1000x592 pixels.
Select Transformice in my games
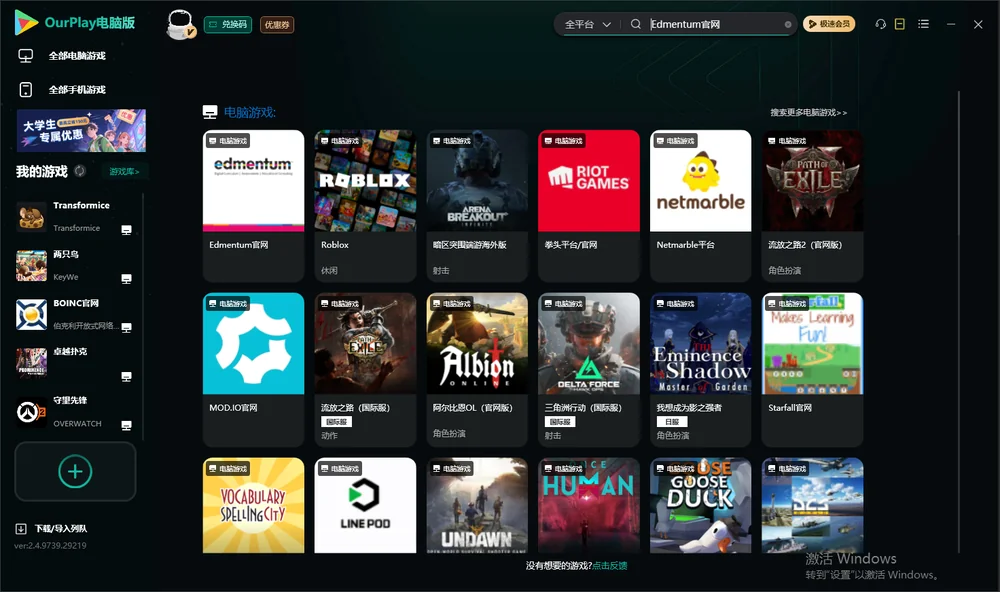tap(75, 216)
